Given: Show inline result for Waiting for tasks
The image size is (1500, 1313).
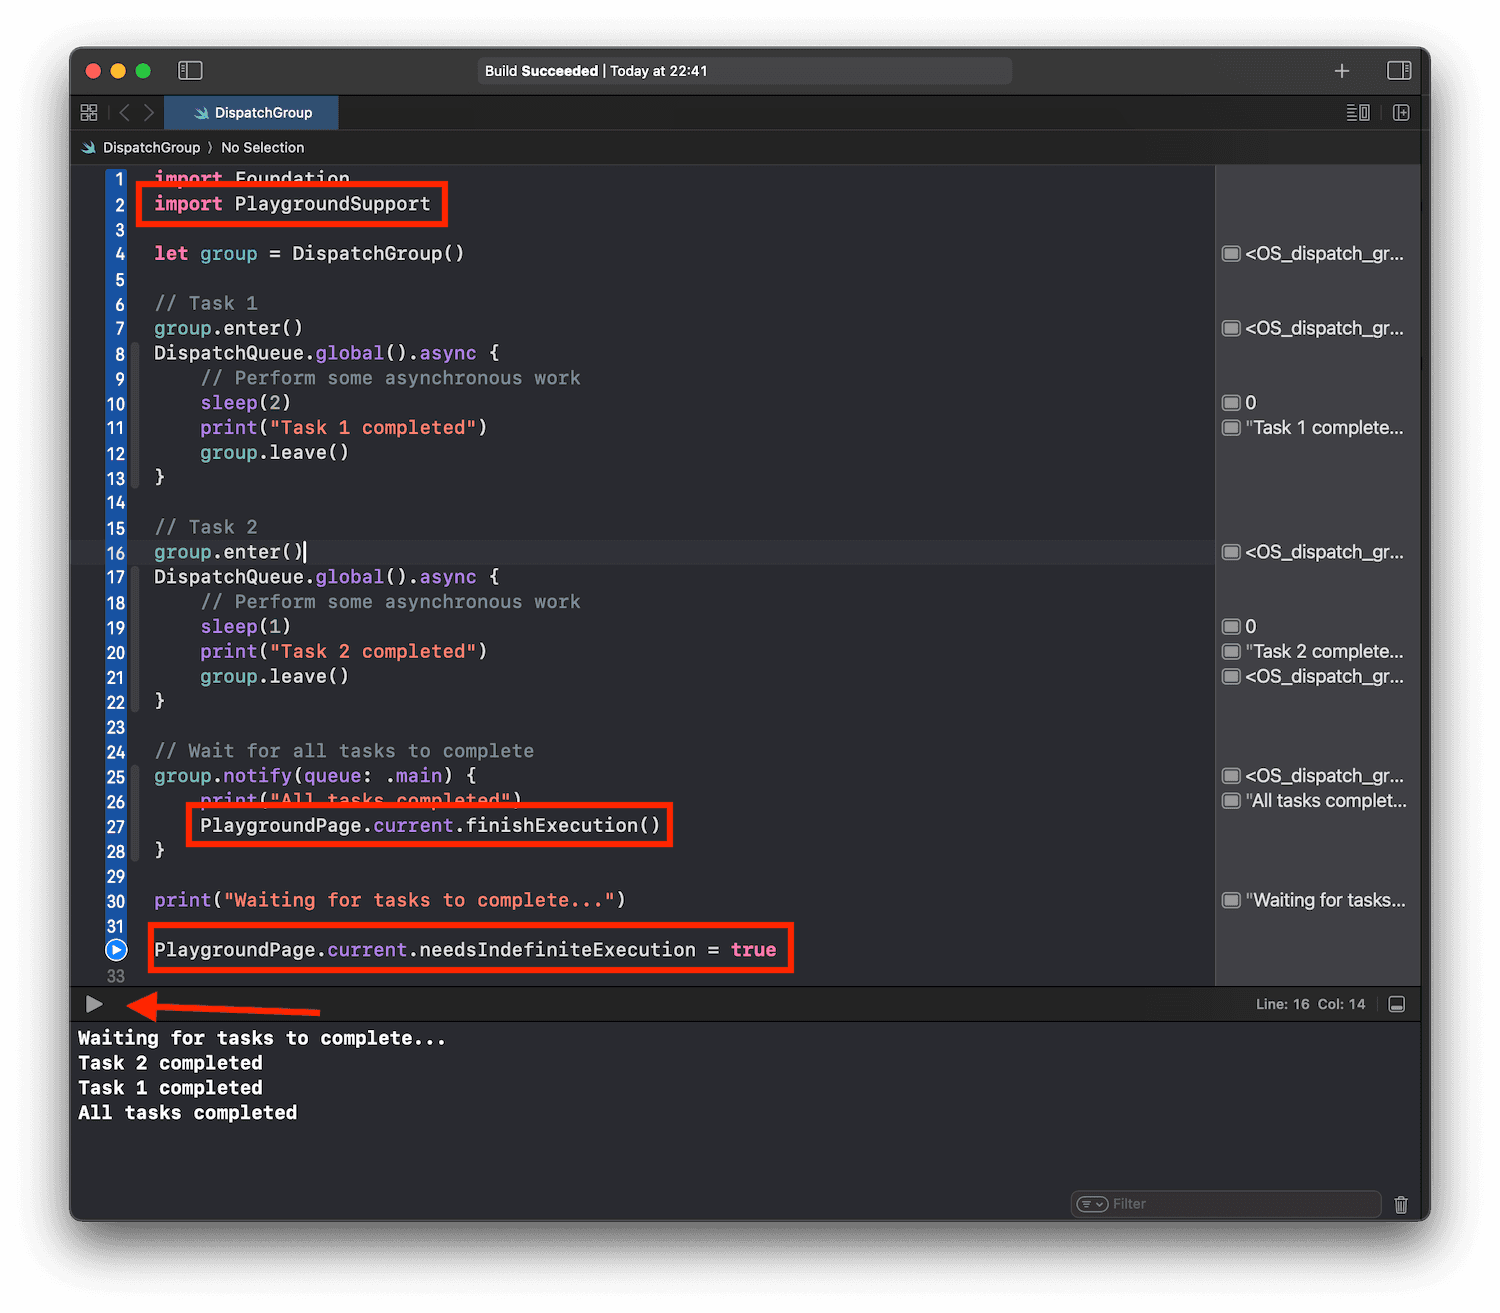Looking at the screenshot, I should click(1231, 900).
